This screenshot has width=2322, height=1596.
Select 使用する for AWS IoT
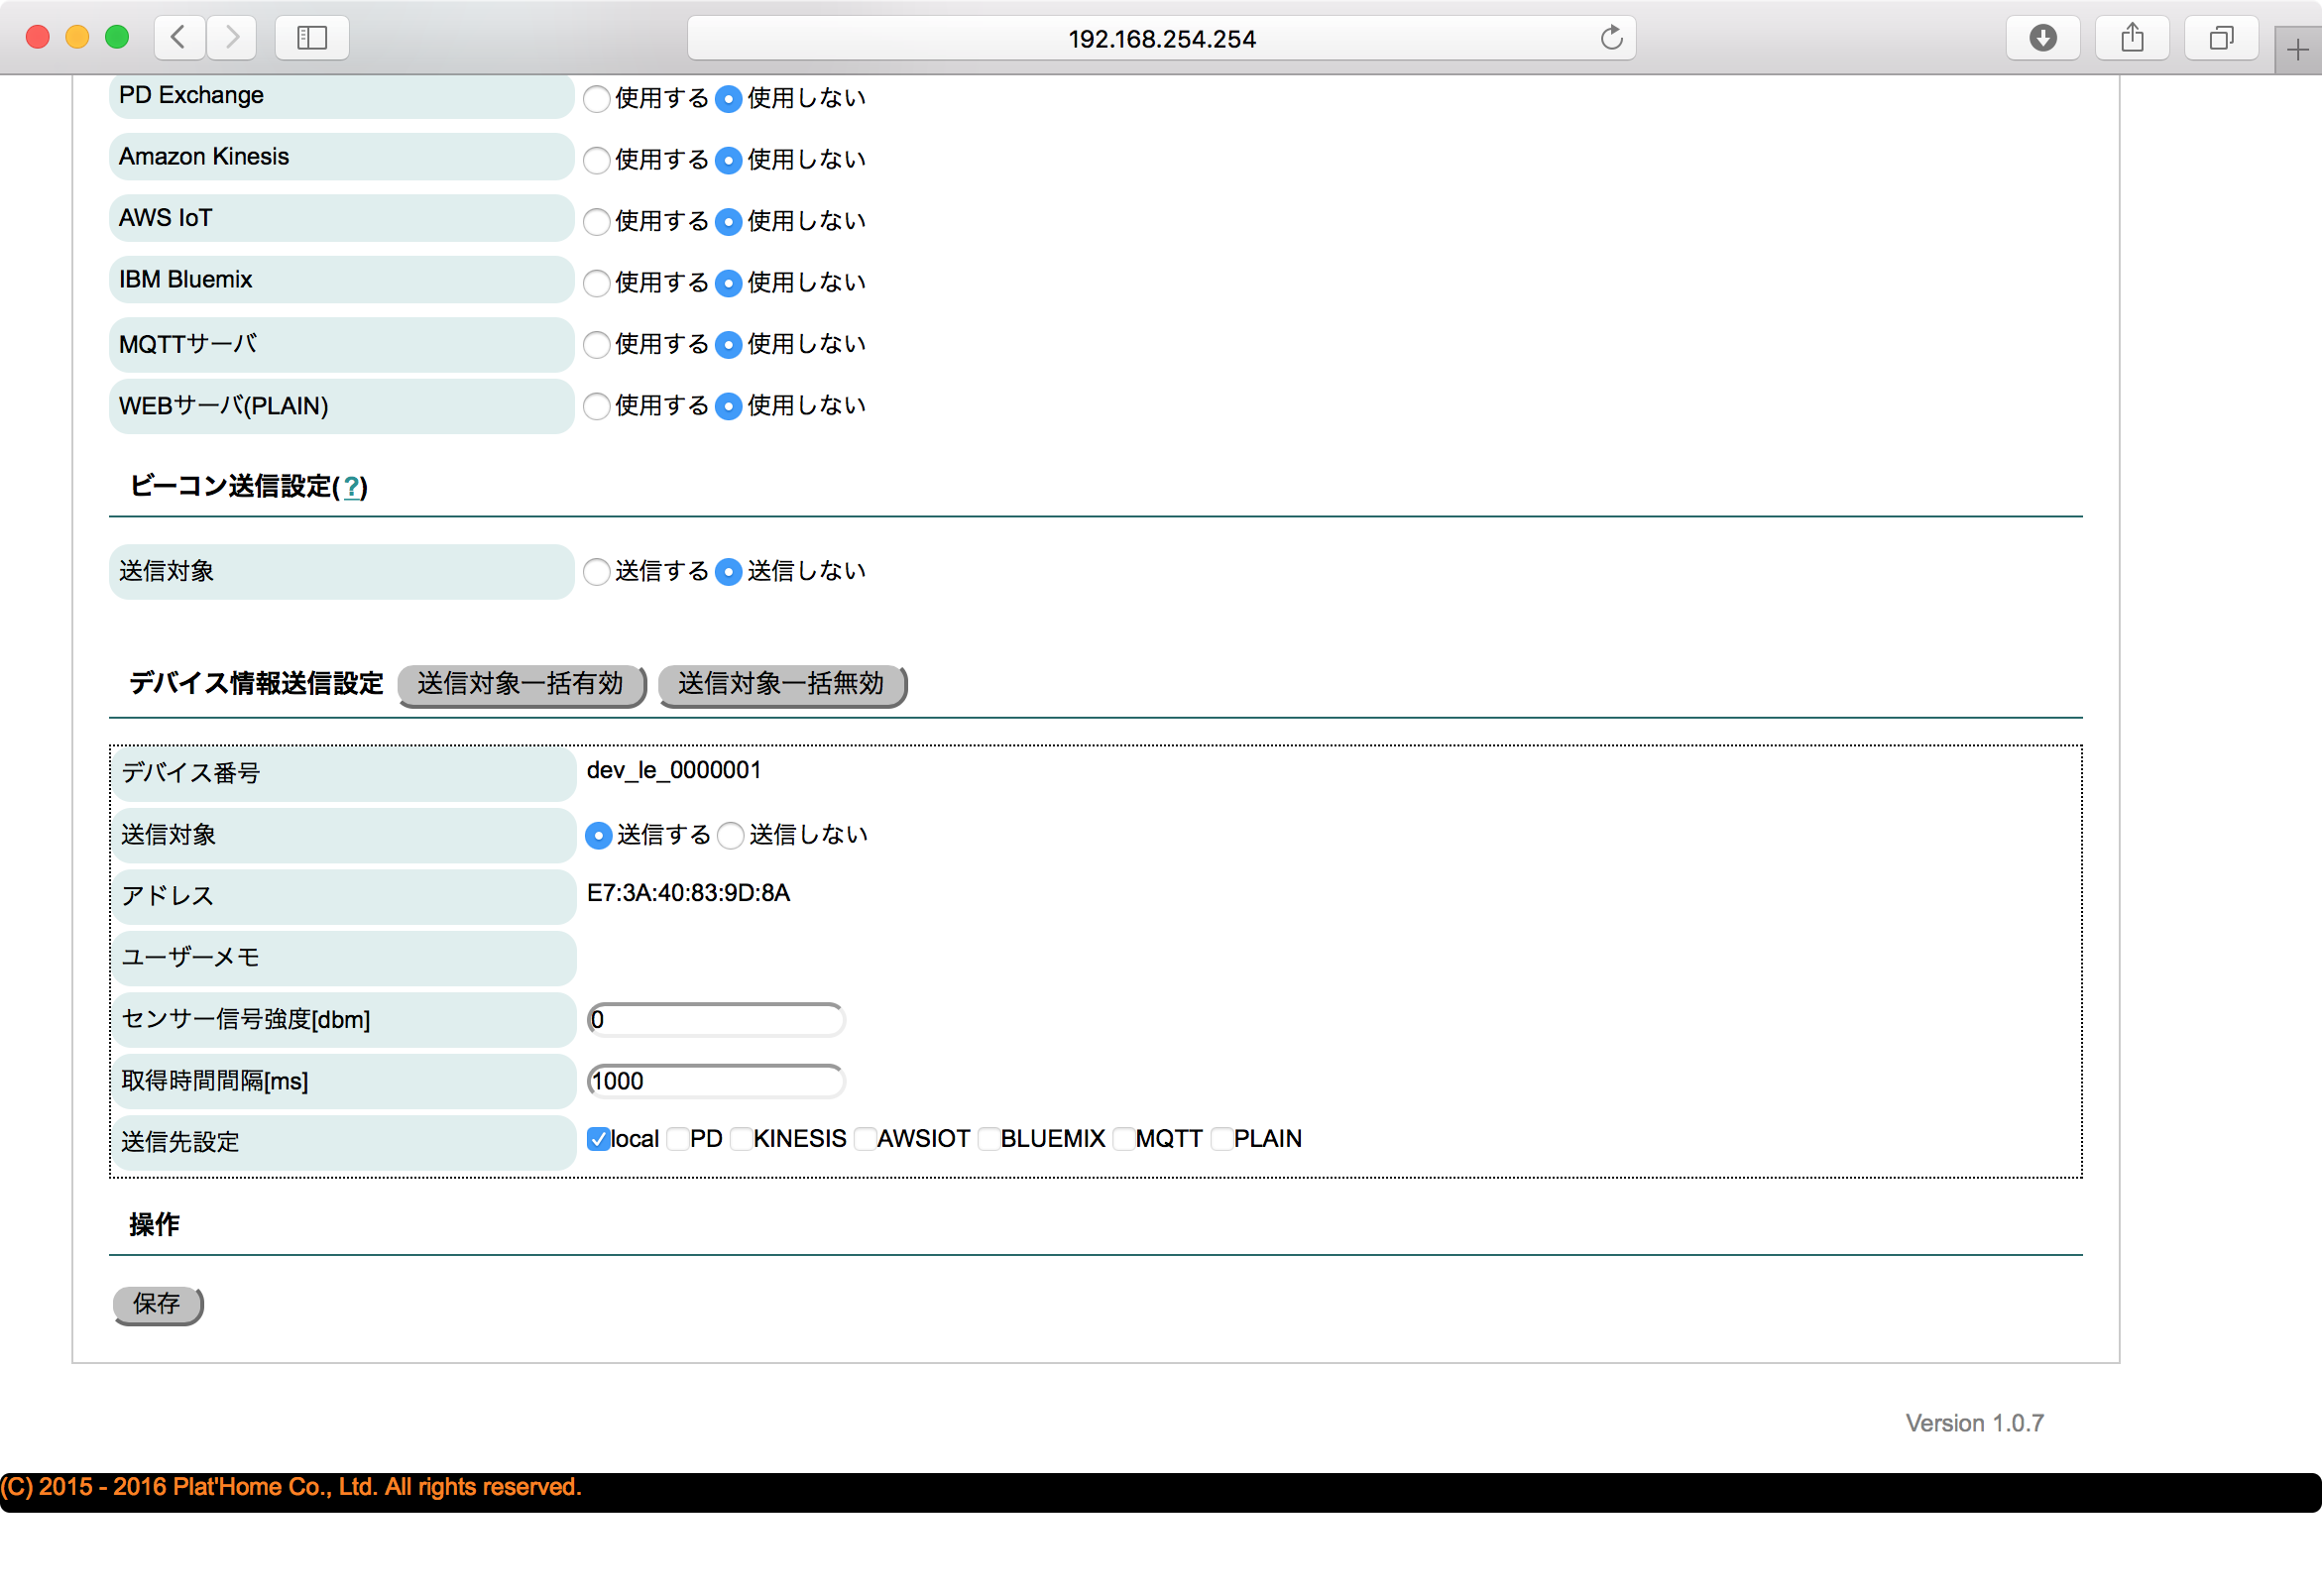(597, 222)
